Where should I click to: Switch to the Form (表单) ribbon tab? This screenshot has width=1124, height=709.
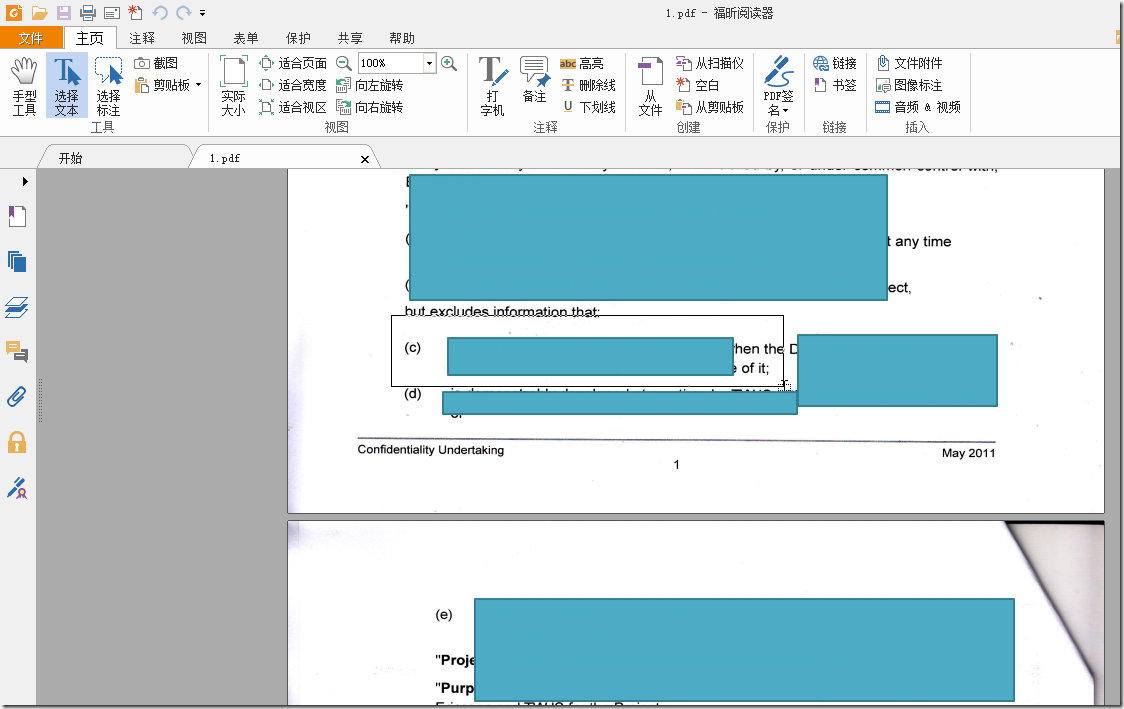point(246,38)
